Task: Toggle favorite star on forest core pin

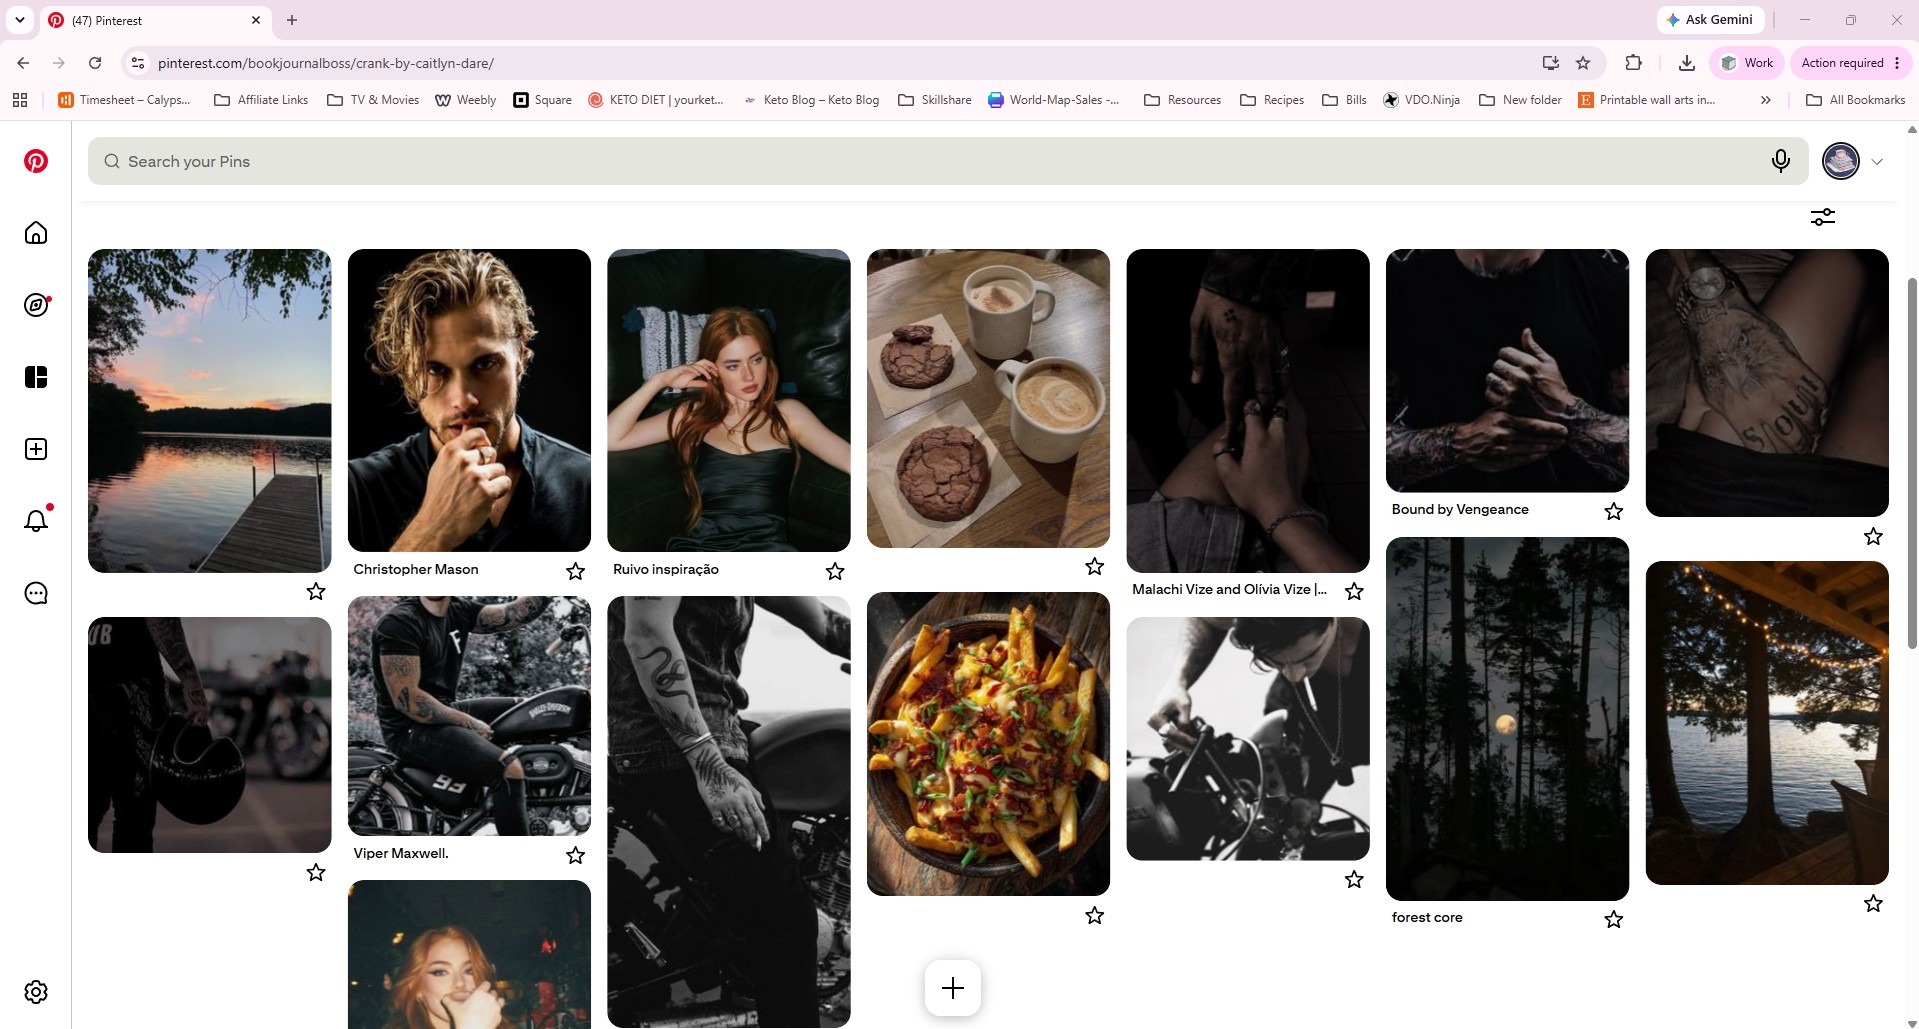Action: click(x=1614, y=919)
